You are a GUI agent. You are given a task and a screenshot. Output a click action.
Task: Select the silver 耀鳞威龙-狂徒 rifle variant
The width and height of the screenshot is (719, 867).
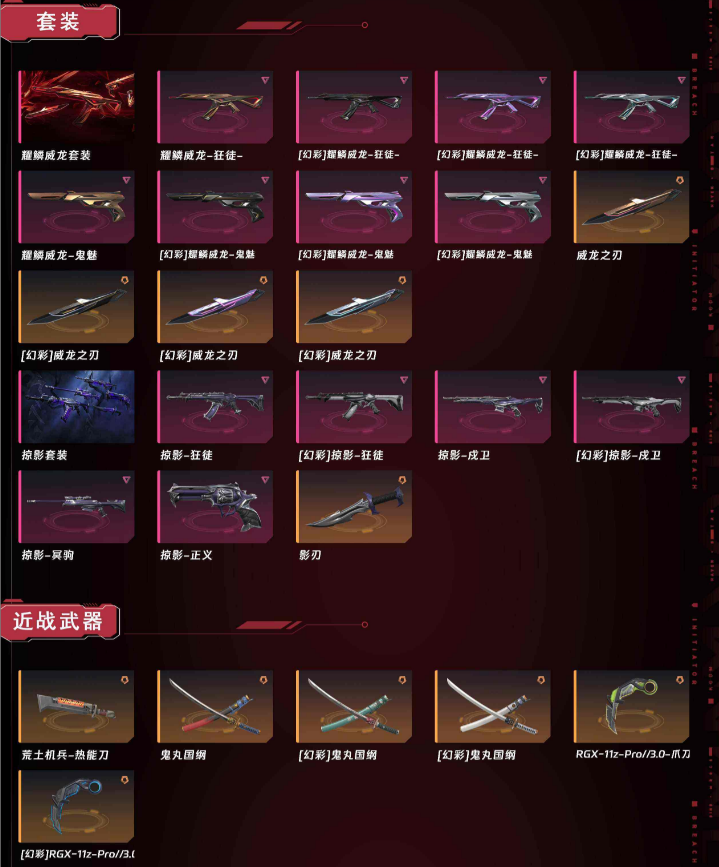[x=632, y=107]
